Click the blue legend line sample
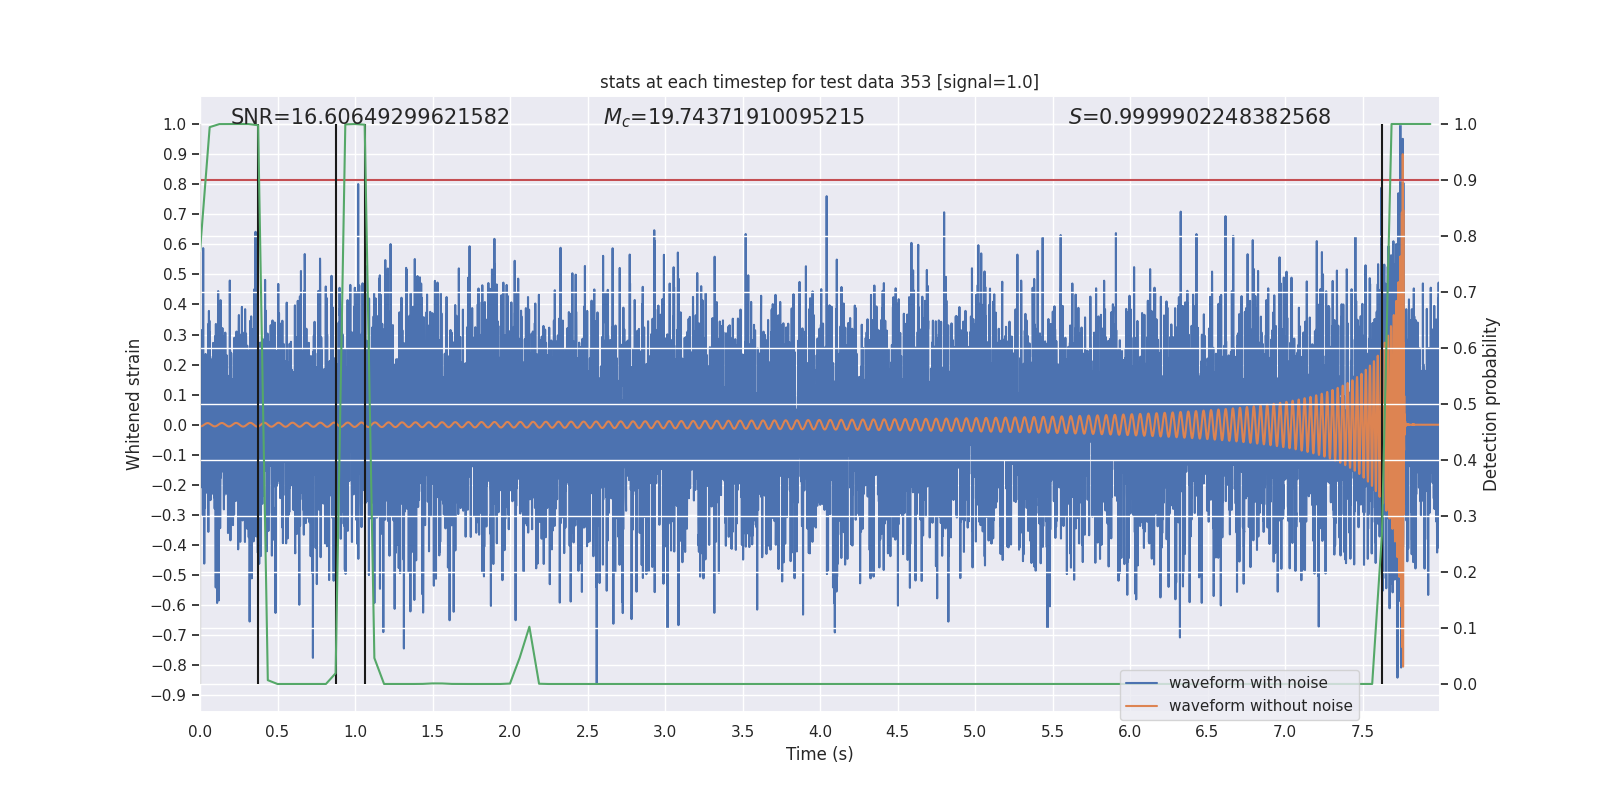The image size is (1600, 800). (1141, 683)
